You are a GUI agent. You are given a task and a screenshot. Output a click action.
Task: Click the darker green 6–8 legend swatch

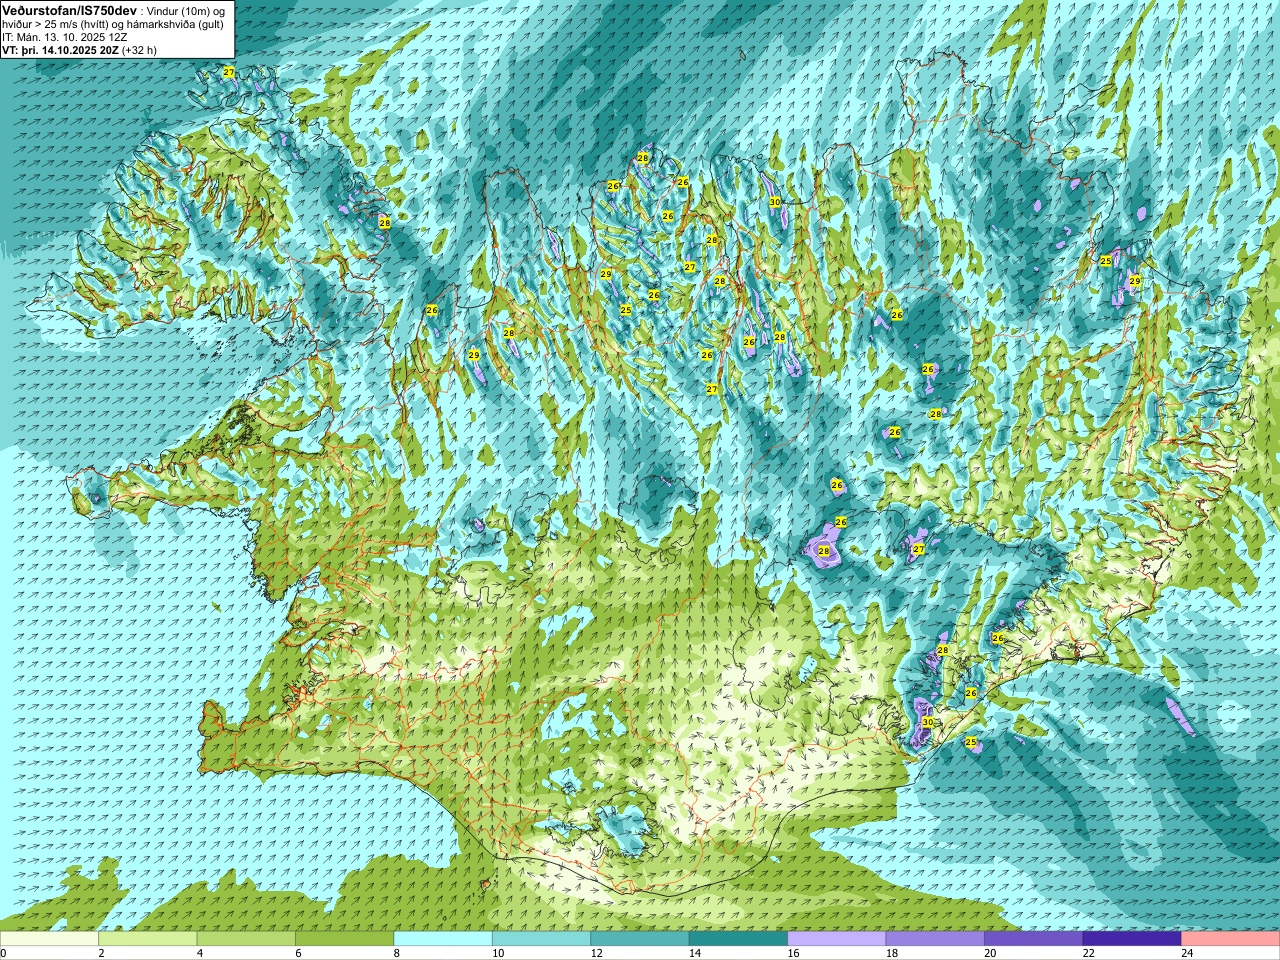(344, 939)
